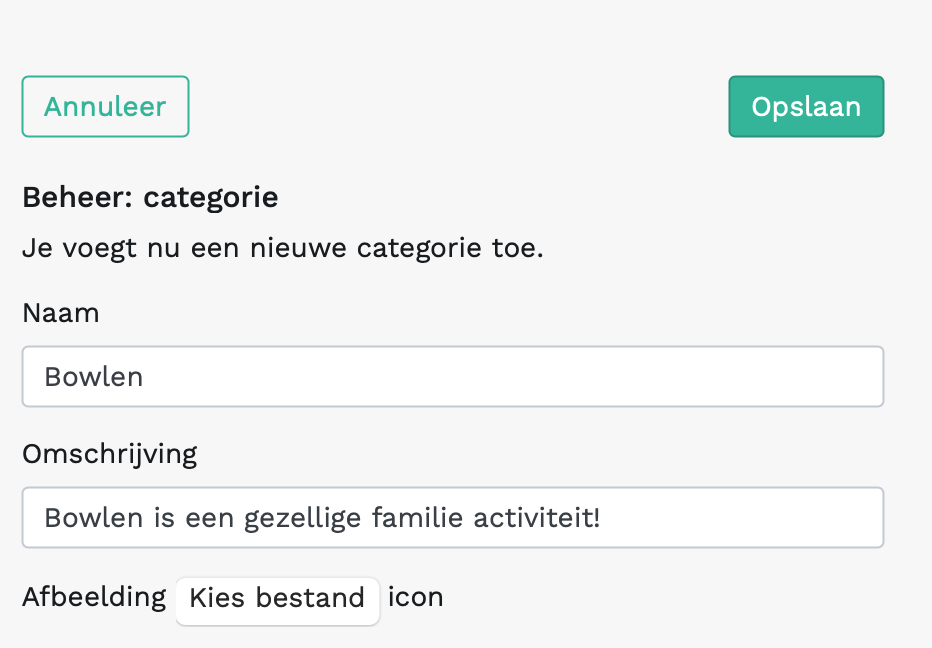932x648 pixels.
Task: Focus the Naam input field
Action: tap(452, 377)
